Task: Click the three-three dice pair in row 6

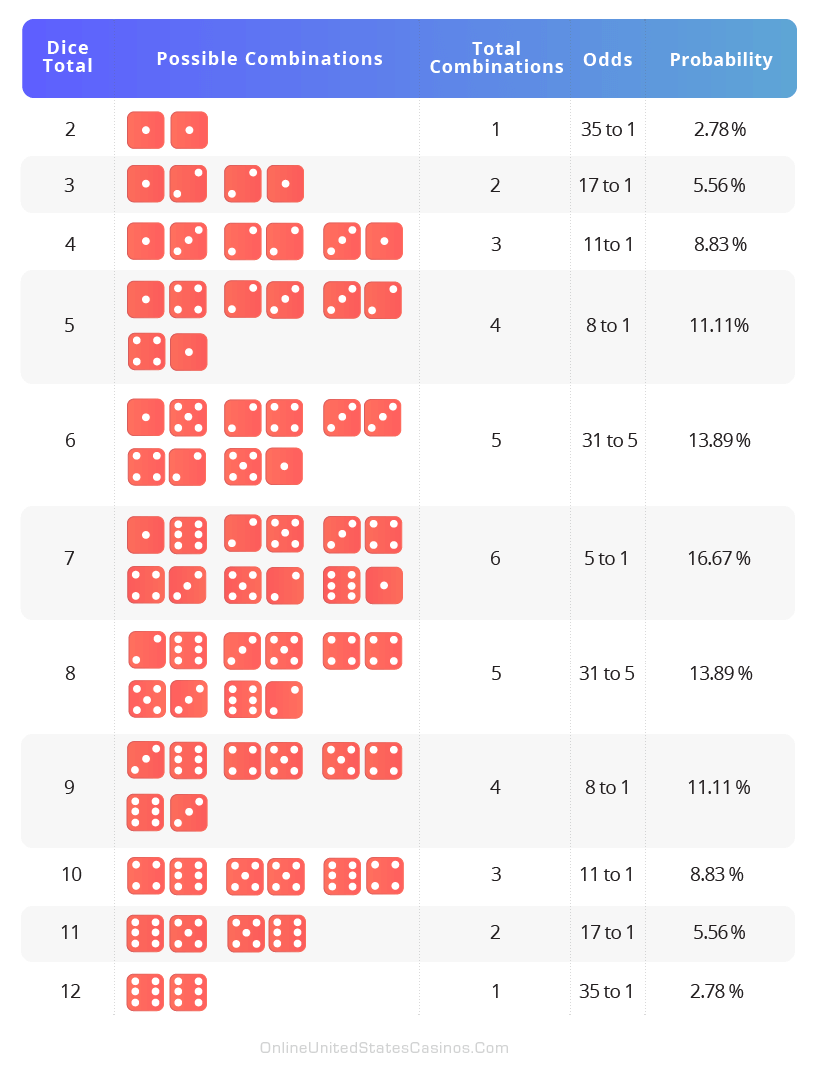Action: pos(362,418)
